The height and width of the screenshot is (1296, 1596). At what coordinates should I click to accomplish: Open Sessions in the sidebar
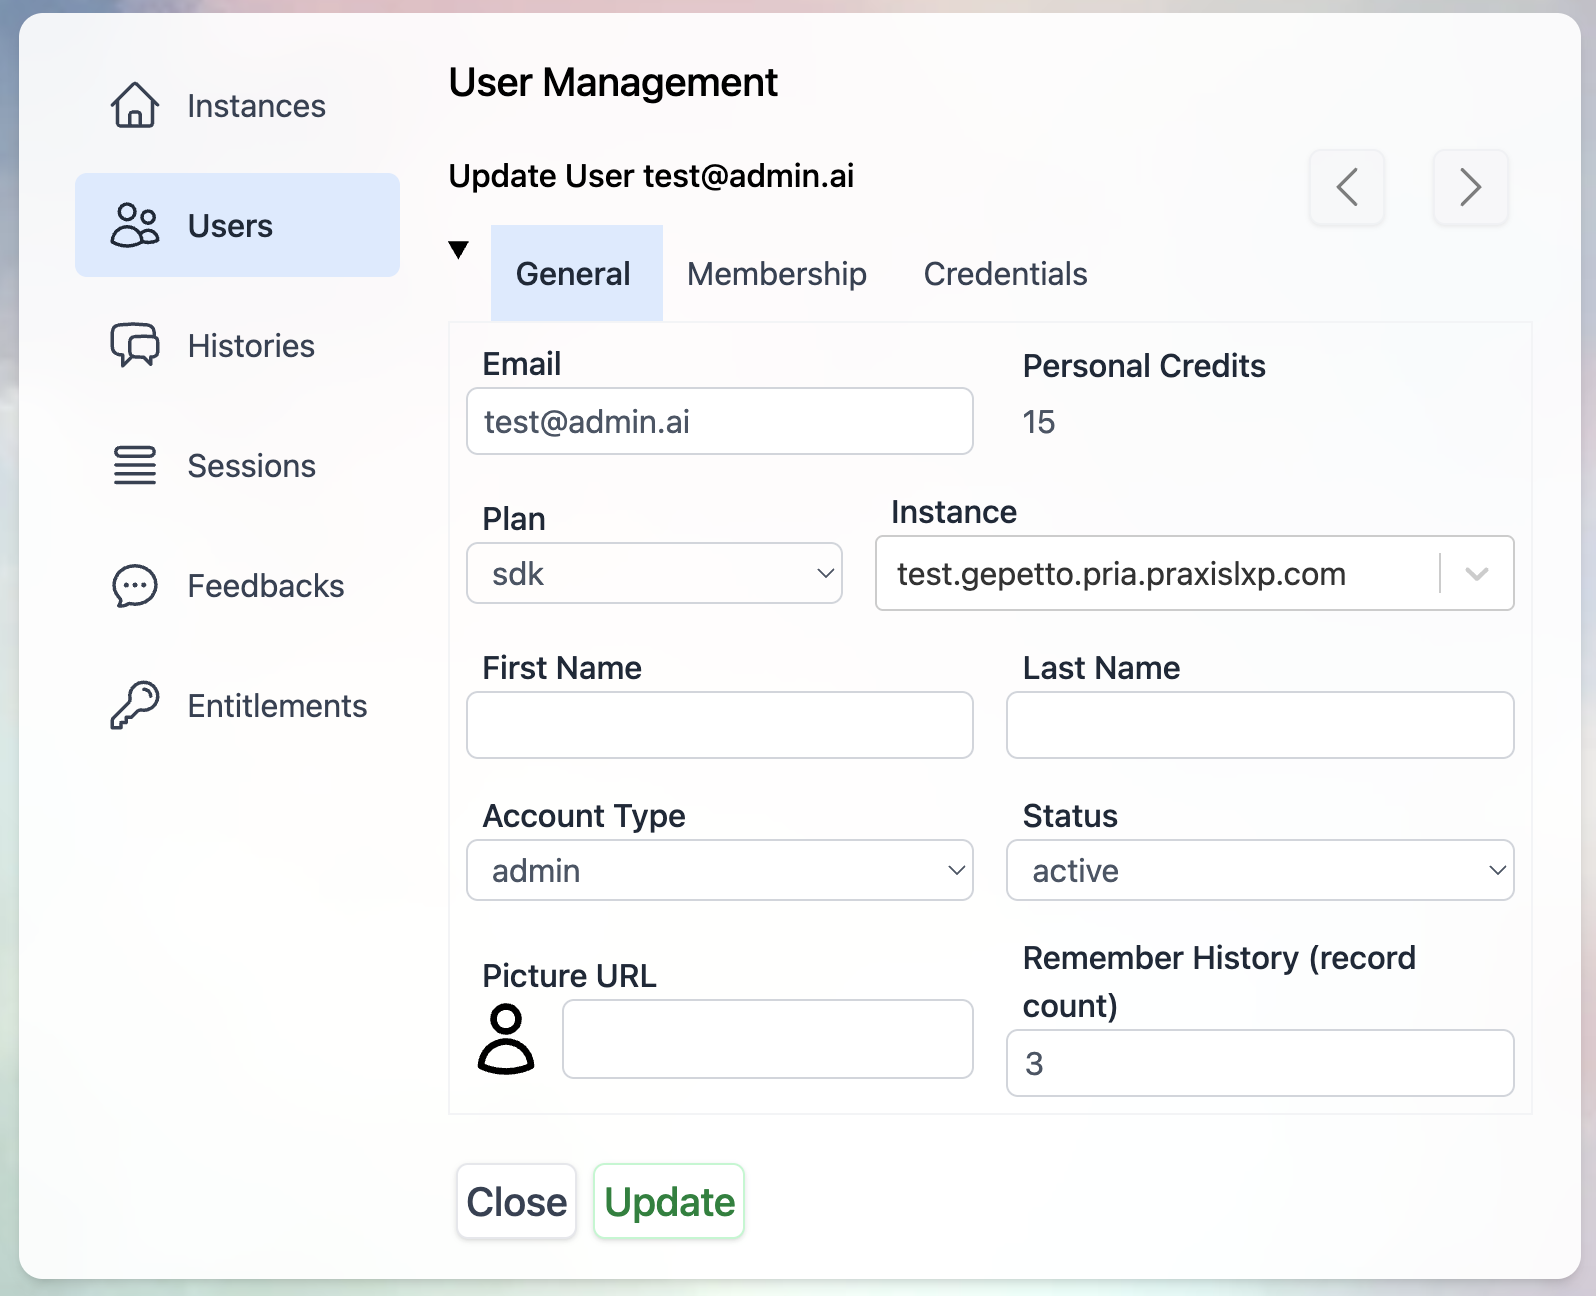pyautogui.click(x=237, y=465)
